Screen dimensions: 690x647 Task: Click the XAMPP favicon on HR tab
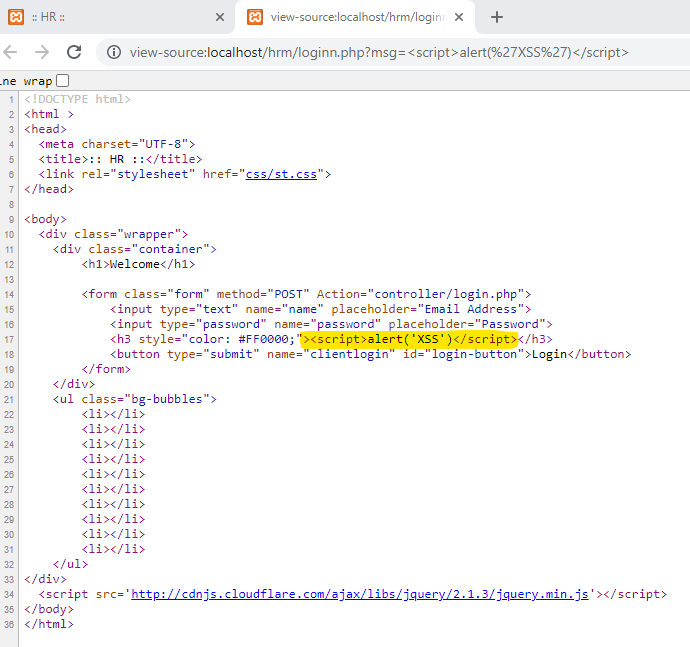pos(16,17)
